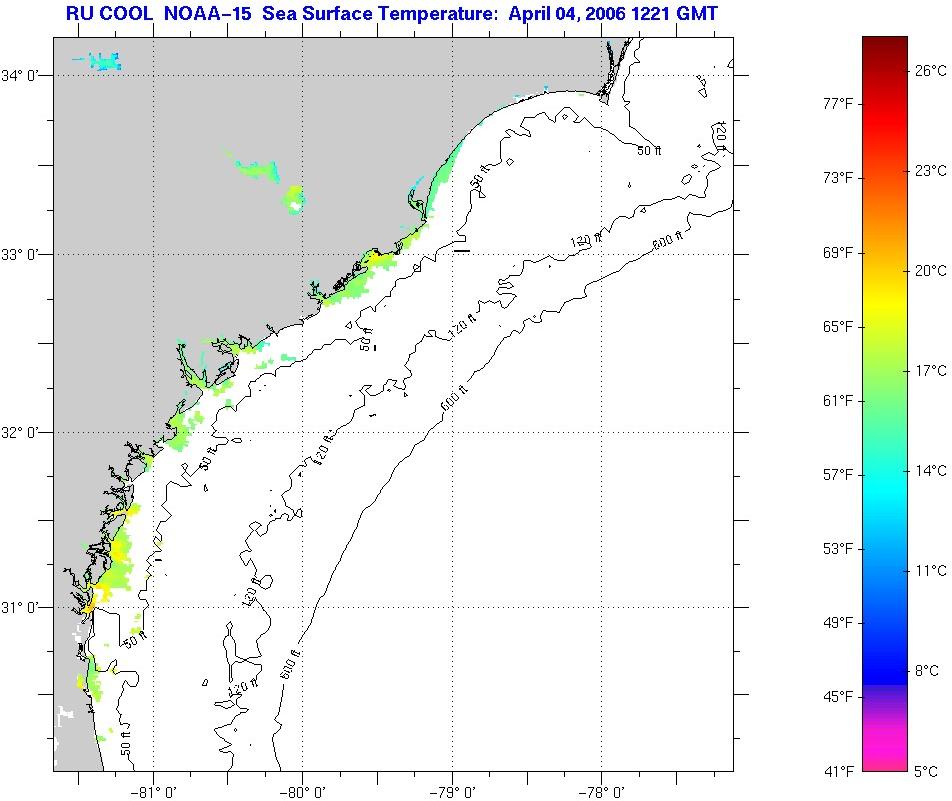
Task: Click the 61°F scale label
Action: click(837, 401)
